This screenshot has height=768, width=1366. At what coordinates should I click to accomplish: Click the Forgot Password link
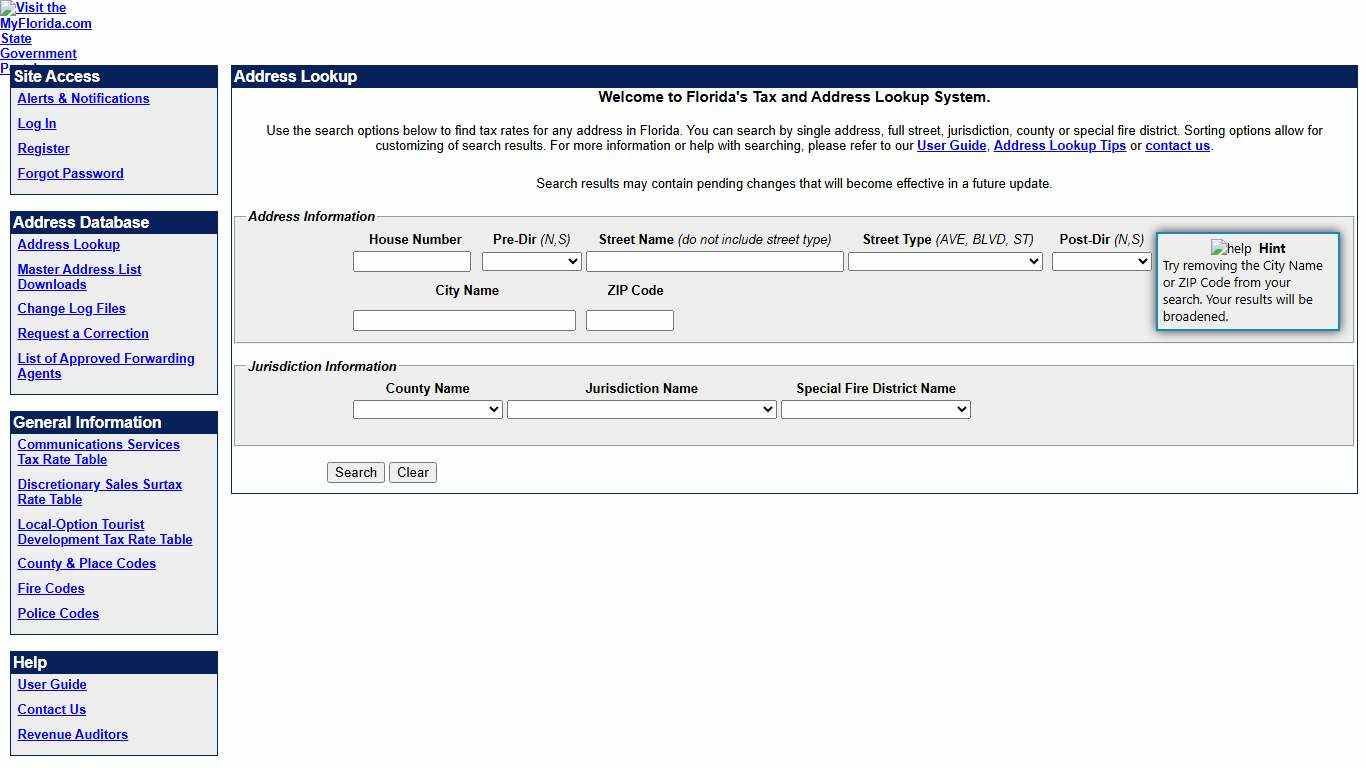(x=70, y=173)
